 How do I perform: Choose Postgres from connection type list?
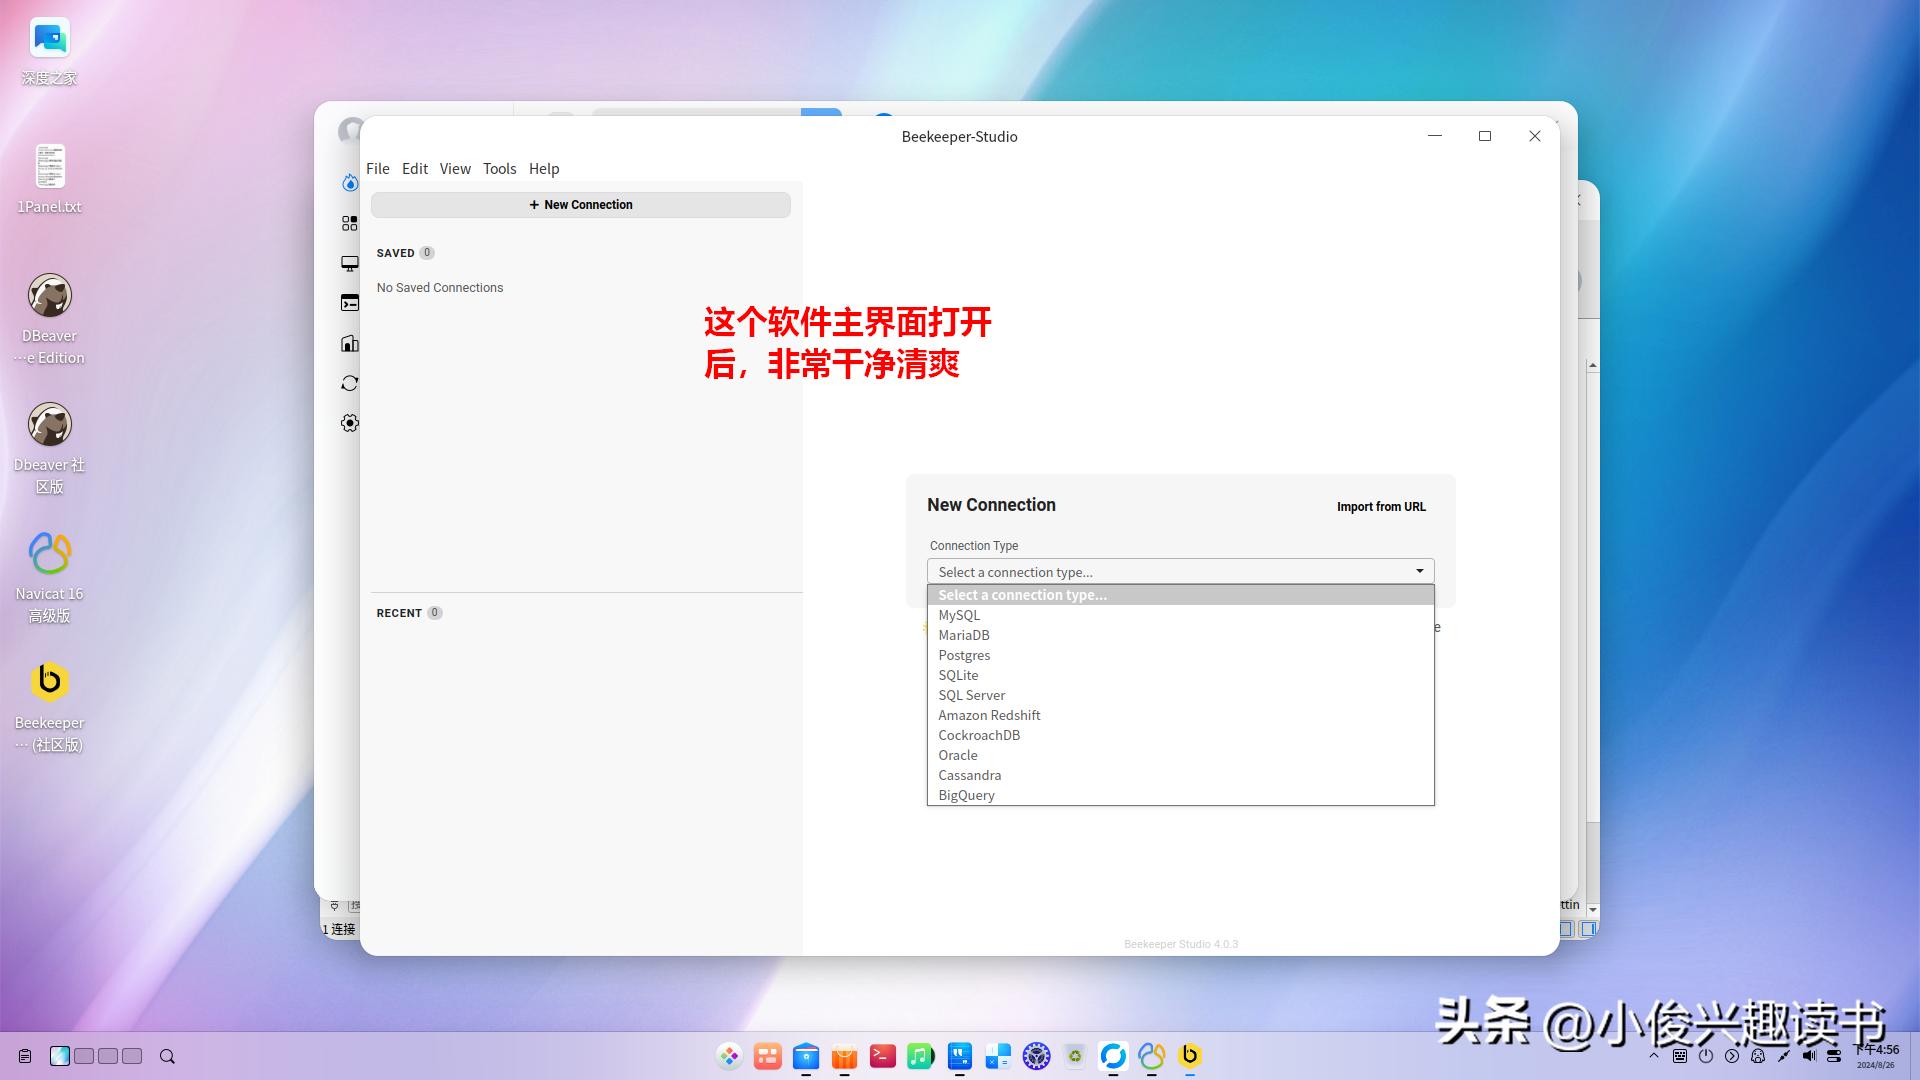[x=1180, y=655]
